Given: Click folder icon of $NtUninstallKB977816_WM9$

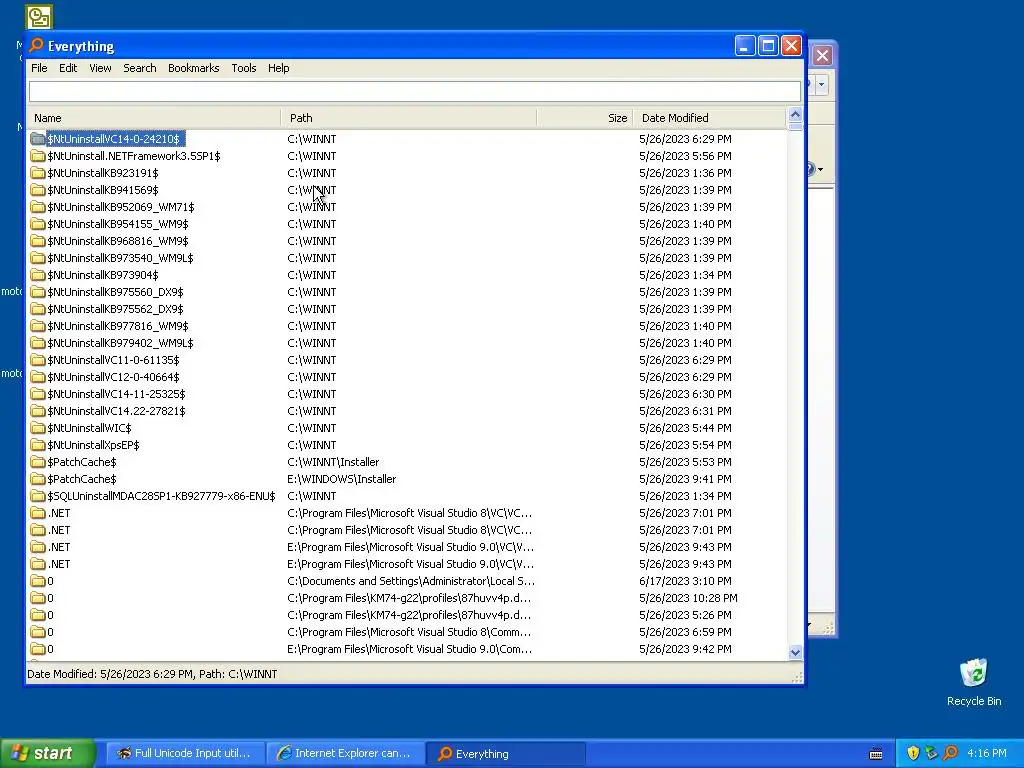Looking at the screenshot, I should pyautogui.click(x=38, y=326).
